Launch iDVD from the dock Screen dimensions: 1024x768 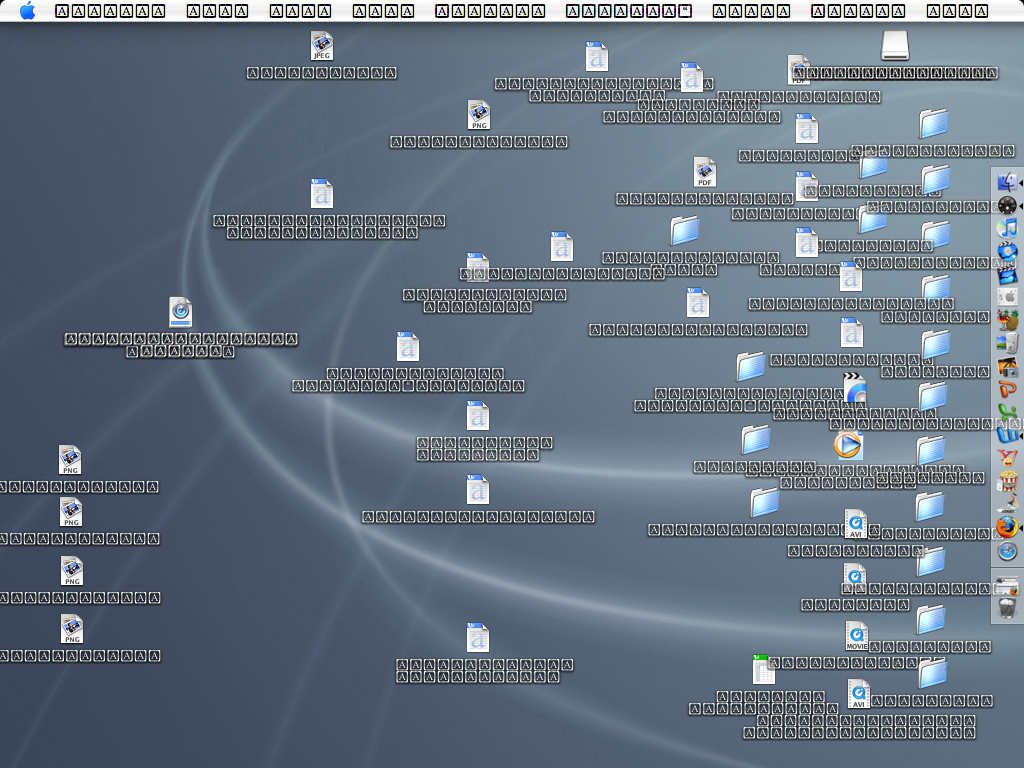point(1007,251)
